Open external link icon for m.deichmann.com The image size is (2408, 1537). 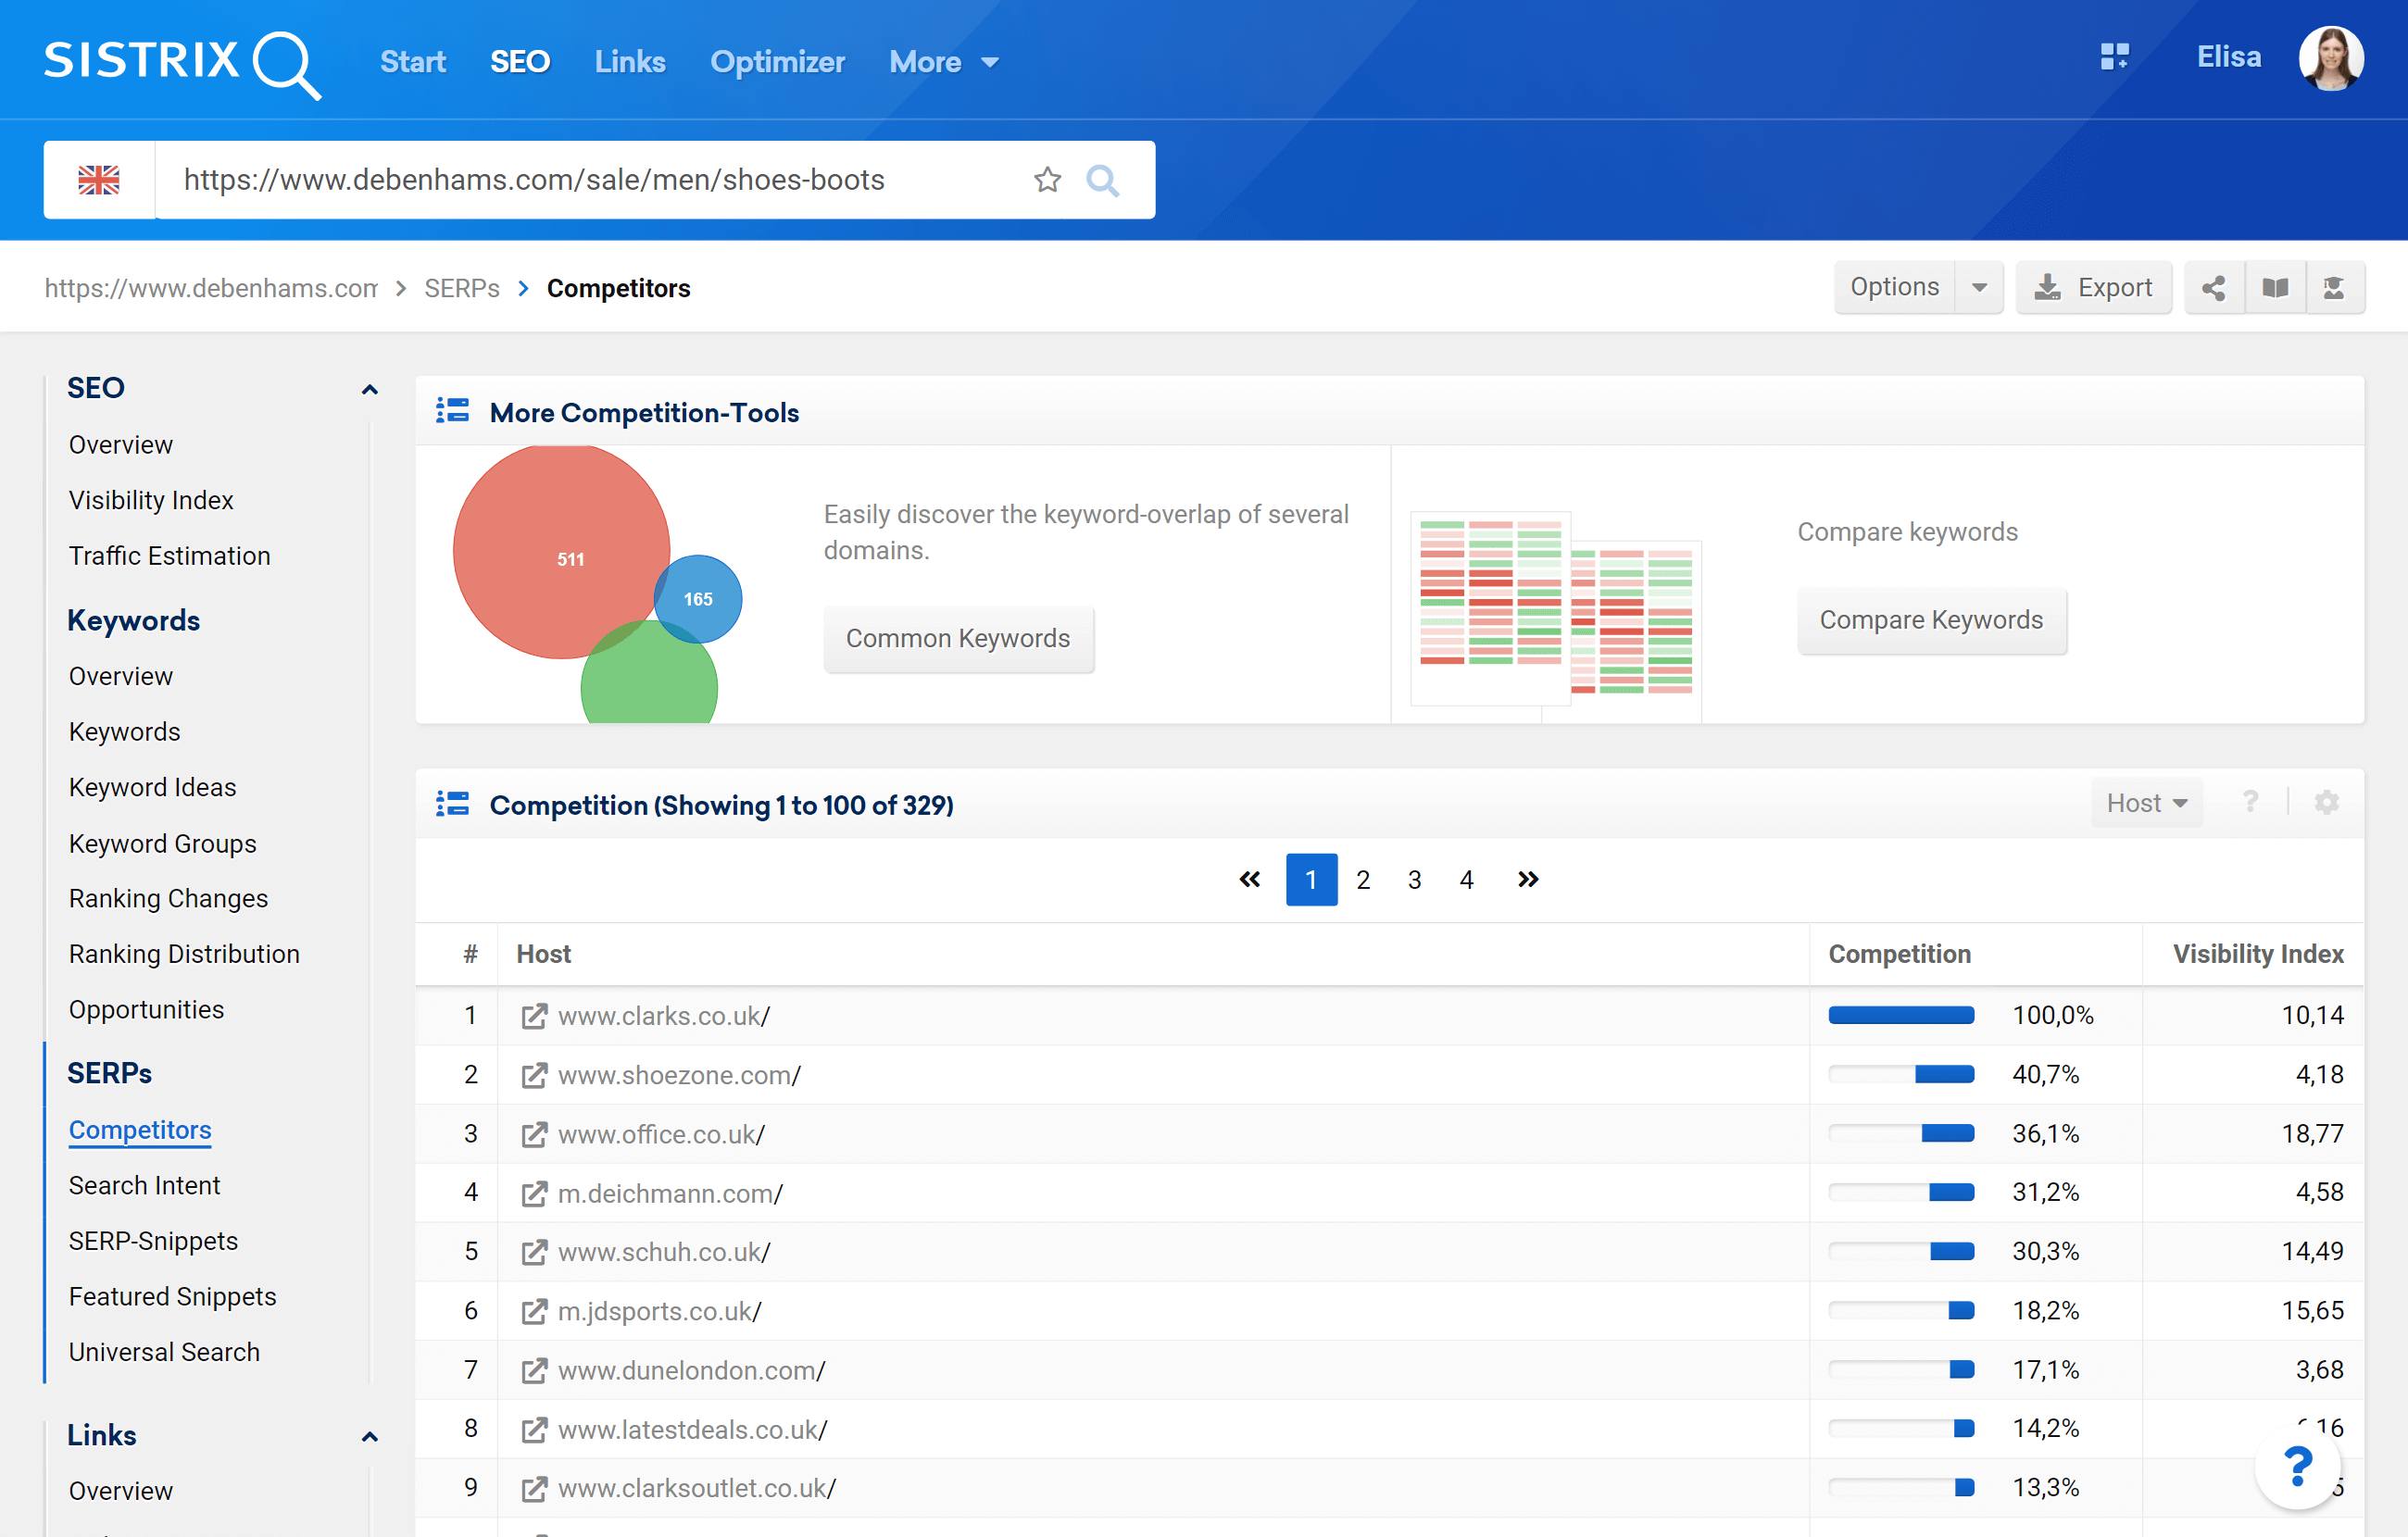coord(534,1193)
